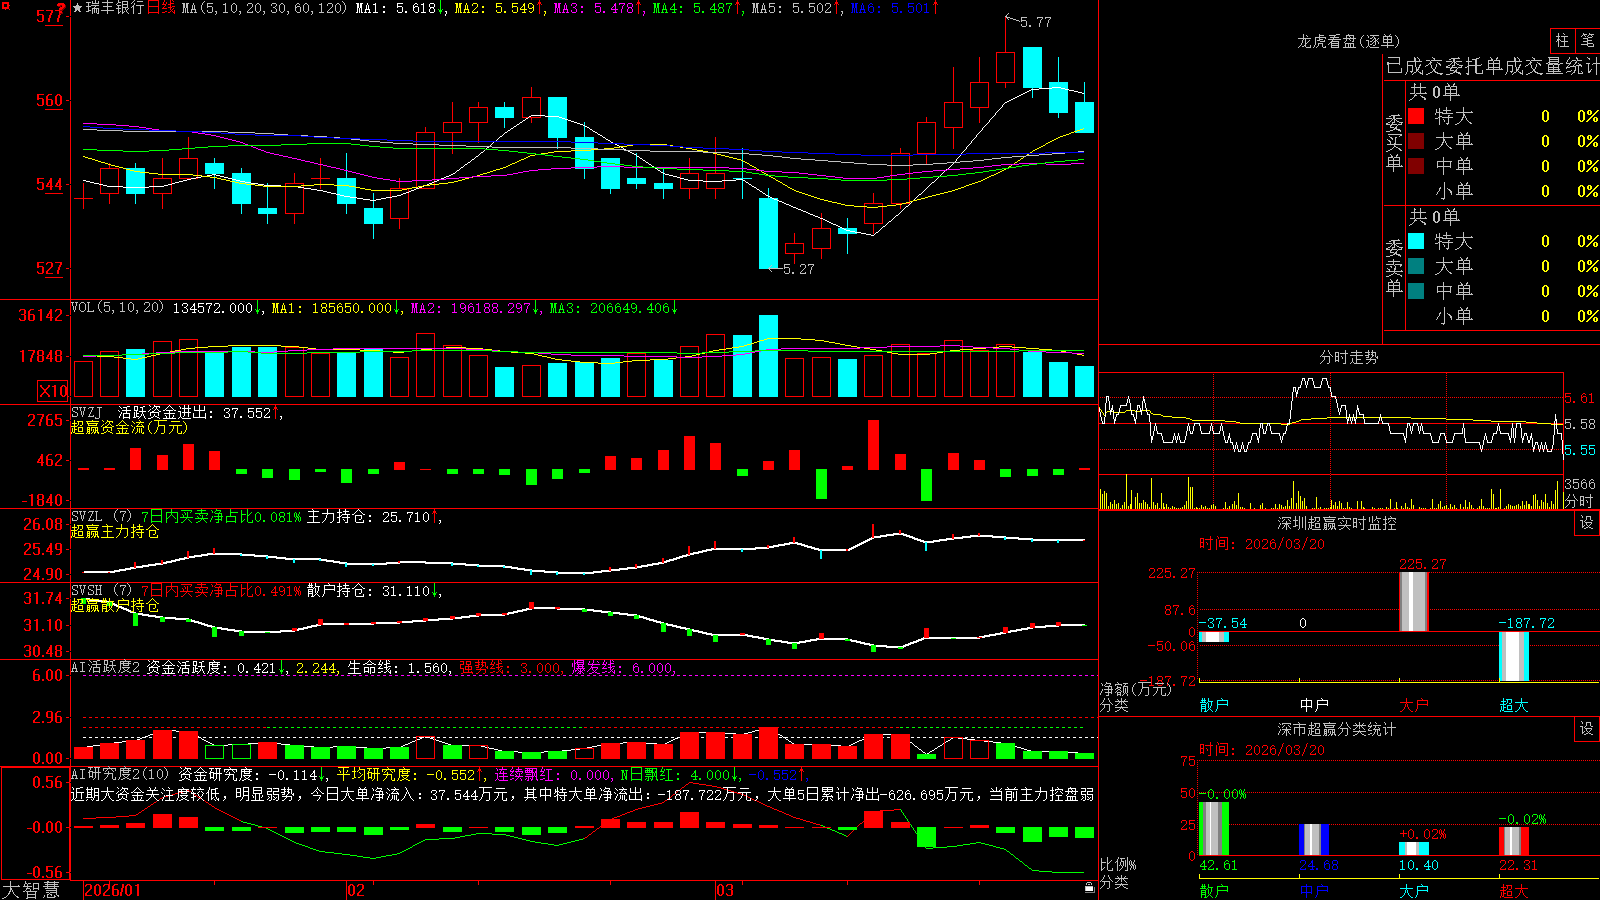The width and height of the screenshot is (1600, 900).
Task: Click the 日线 period label
Action: (x=161, y=8)
